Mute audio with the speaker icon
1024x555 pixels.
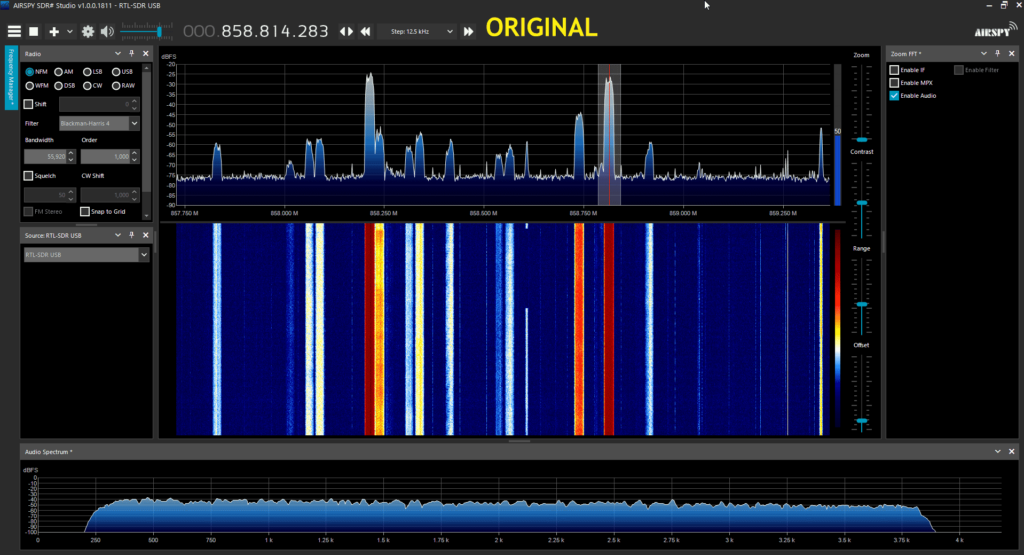[107, 31]
